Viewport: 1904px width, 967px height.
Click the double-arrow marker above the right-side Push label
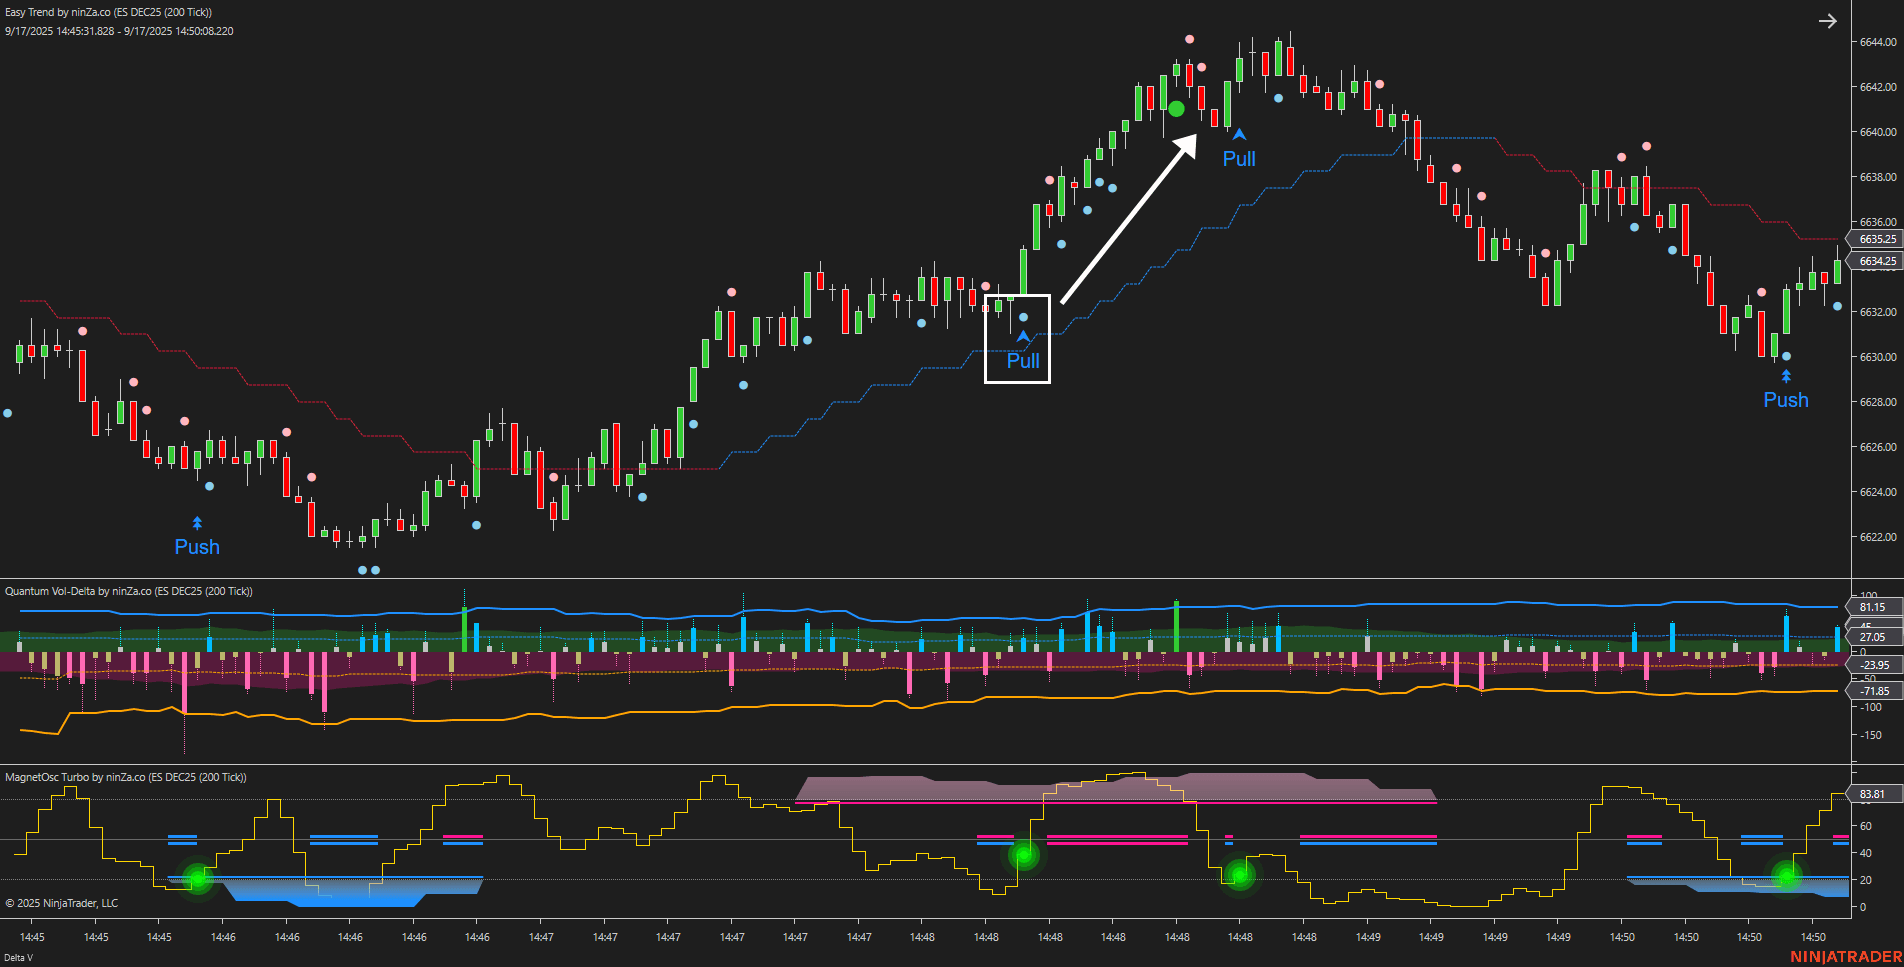click(x=1786, y=376)
